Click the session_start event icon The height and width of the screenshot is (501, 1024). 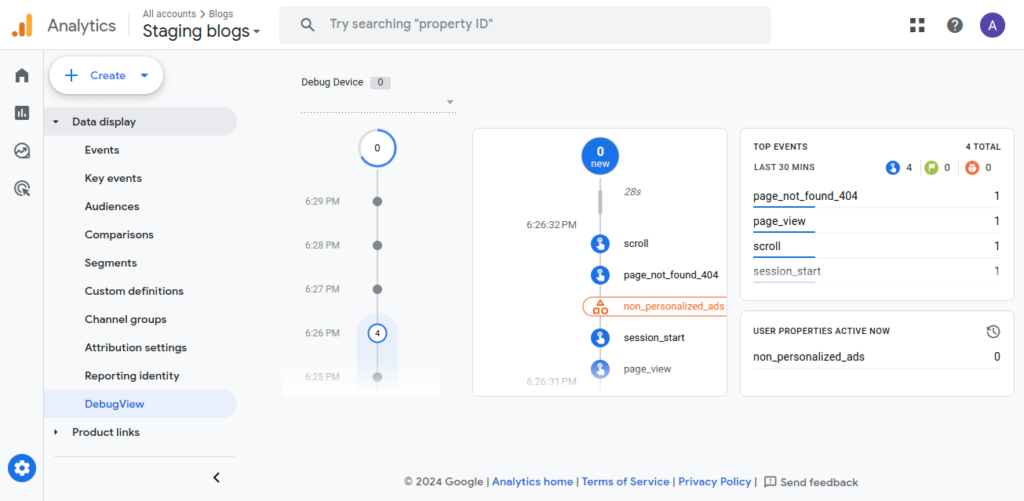[x=600, y=338]
